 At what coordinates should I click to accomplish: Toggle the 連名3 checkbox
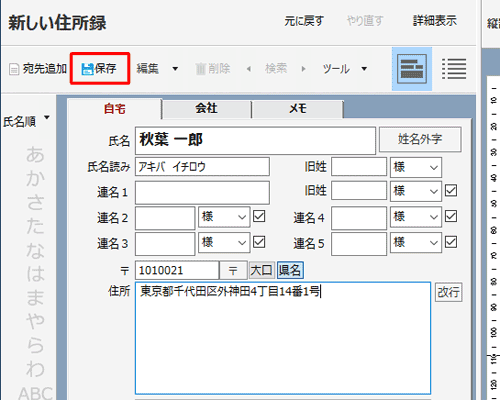(259, 242)
